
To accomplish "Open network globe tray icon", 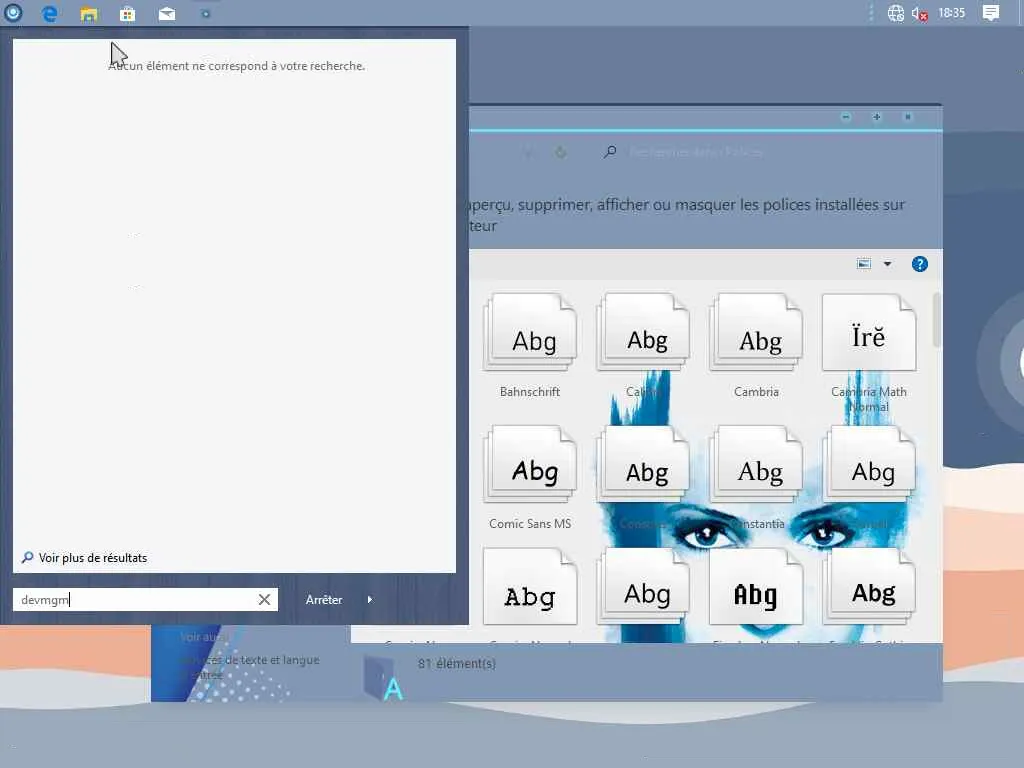I will tap(895, 13).
